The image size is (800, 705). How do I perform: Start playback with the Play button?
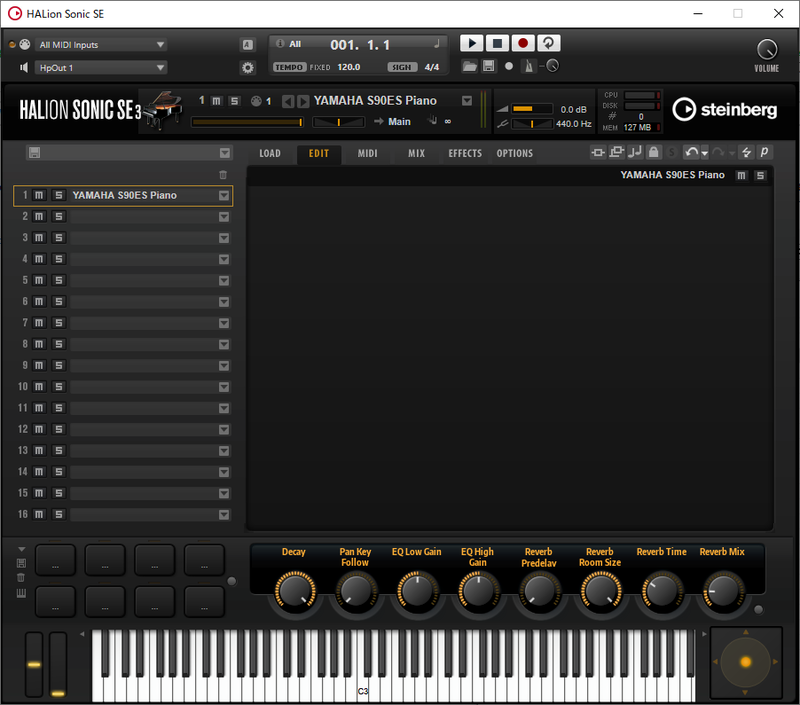point(471,43)
